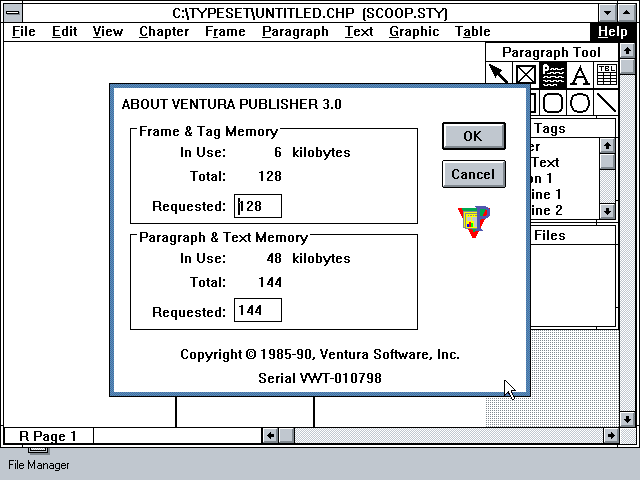
Task: Click the Tags panel header
Action: tap(573, 129)
